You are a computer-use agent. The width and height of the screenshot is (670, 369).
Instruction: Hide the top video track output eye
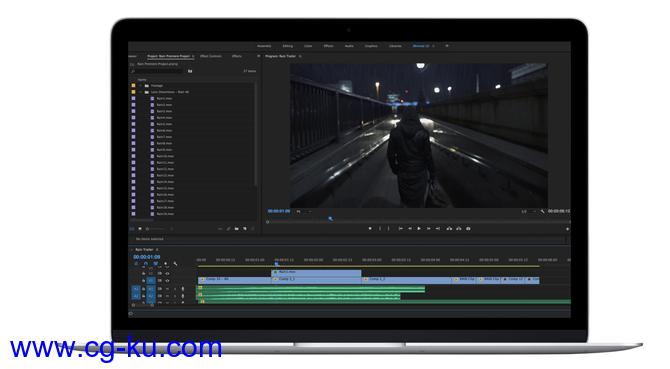point(167,273)
